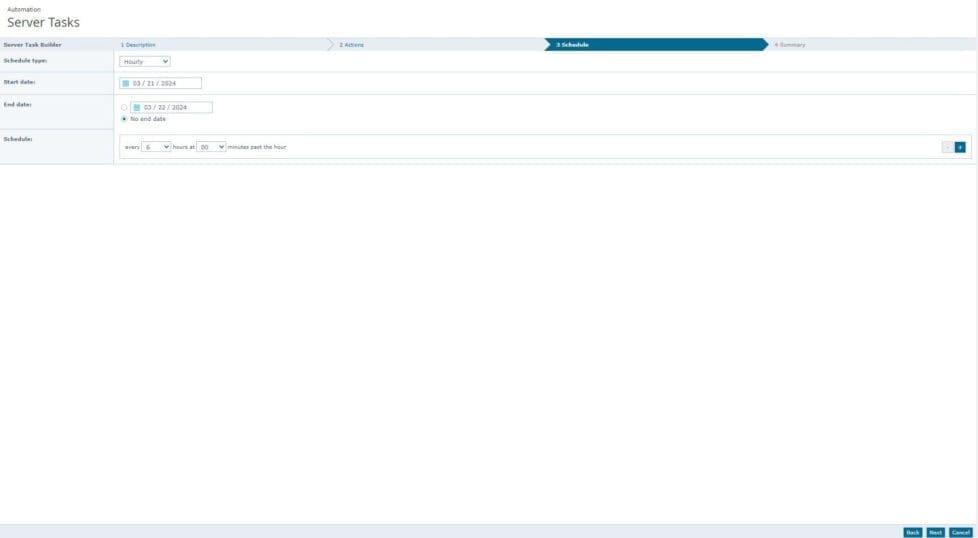Go to the 1 Description step

coord(138,45)
